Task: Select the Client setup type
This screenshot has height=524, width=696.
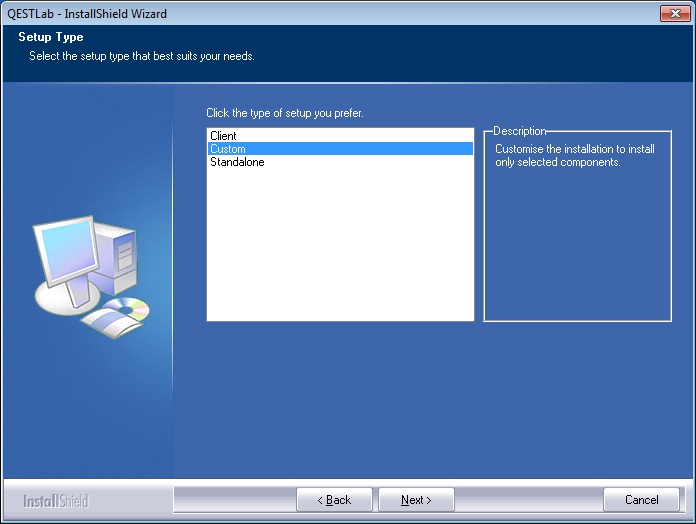Action: tap(224, 136)
